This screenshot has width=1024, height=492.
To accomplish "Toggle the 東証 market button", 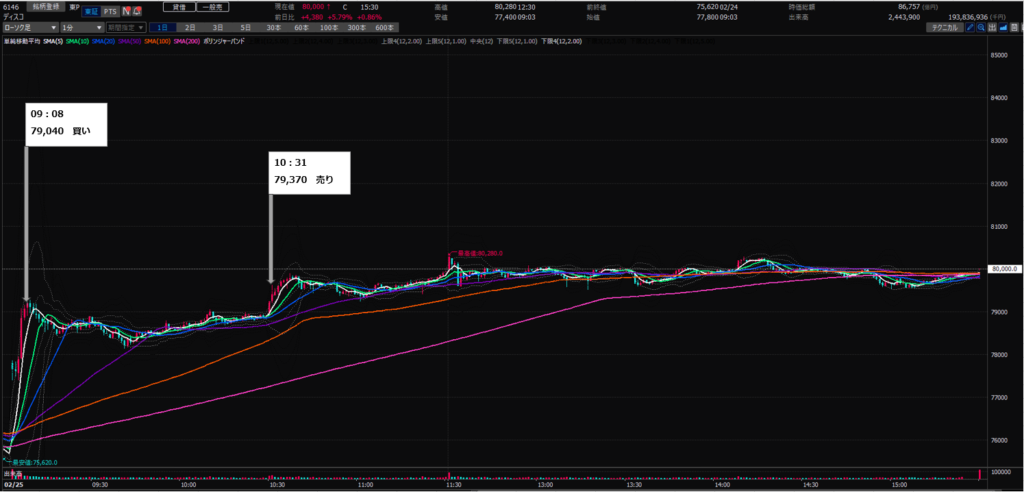I will tap(88, 10).
